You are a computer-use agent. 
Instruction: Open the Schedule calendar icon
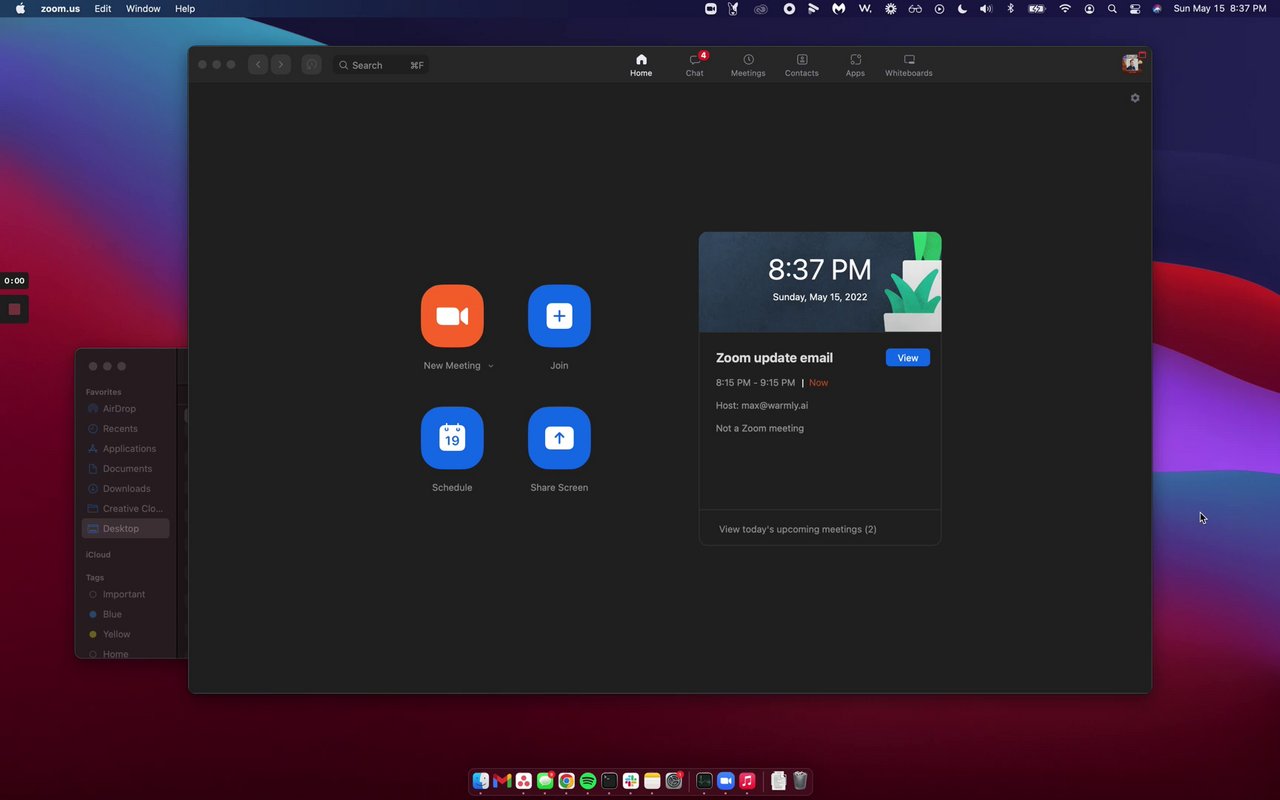[x=452, y=438]
